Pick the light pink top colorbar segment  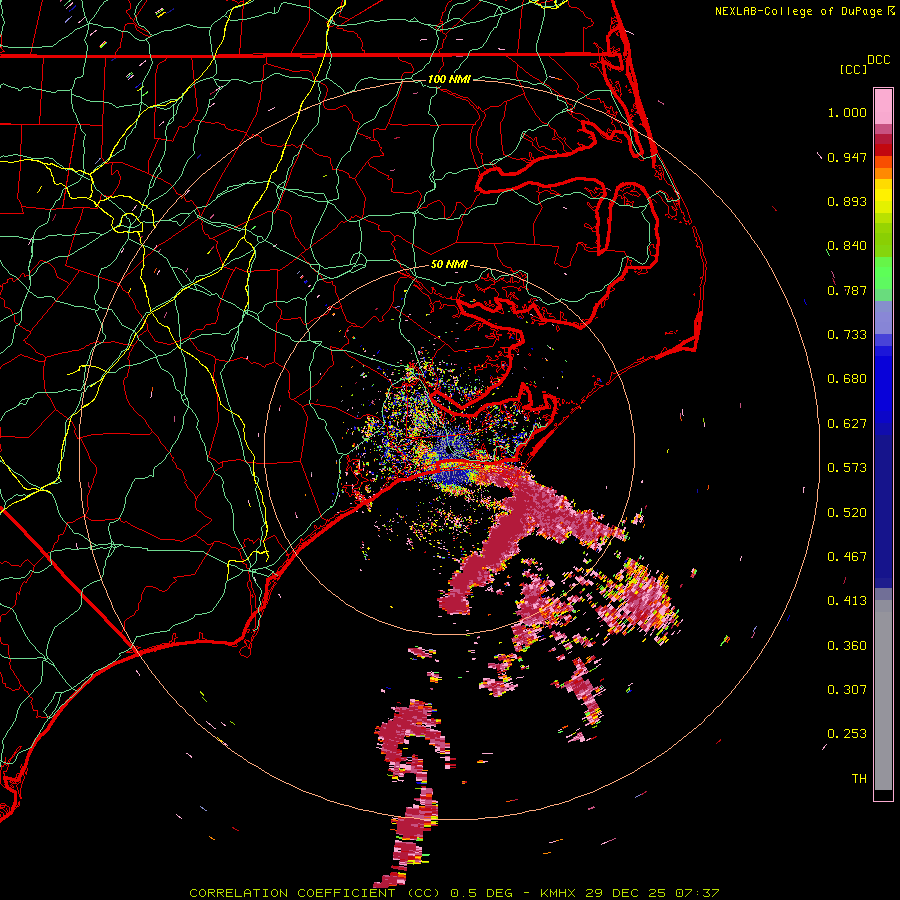(x=883, y=107)
